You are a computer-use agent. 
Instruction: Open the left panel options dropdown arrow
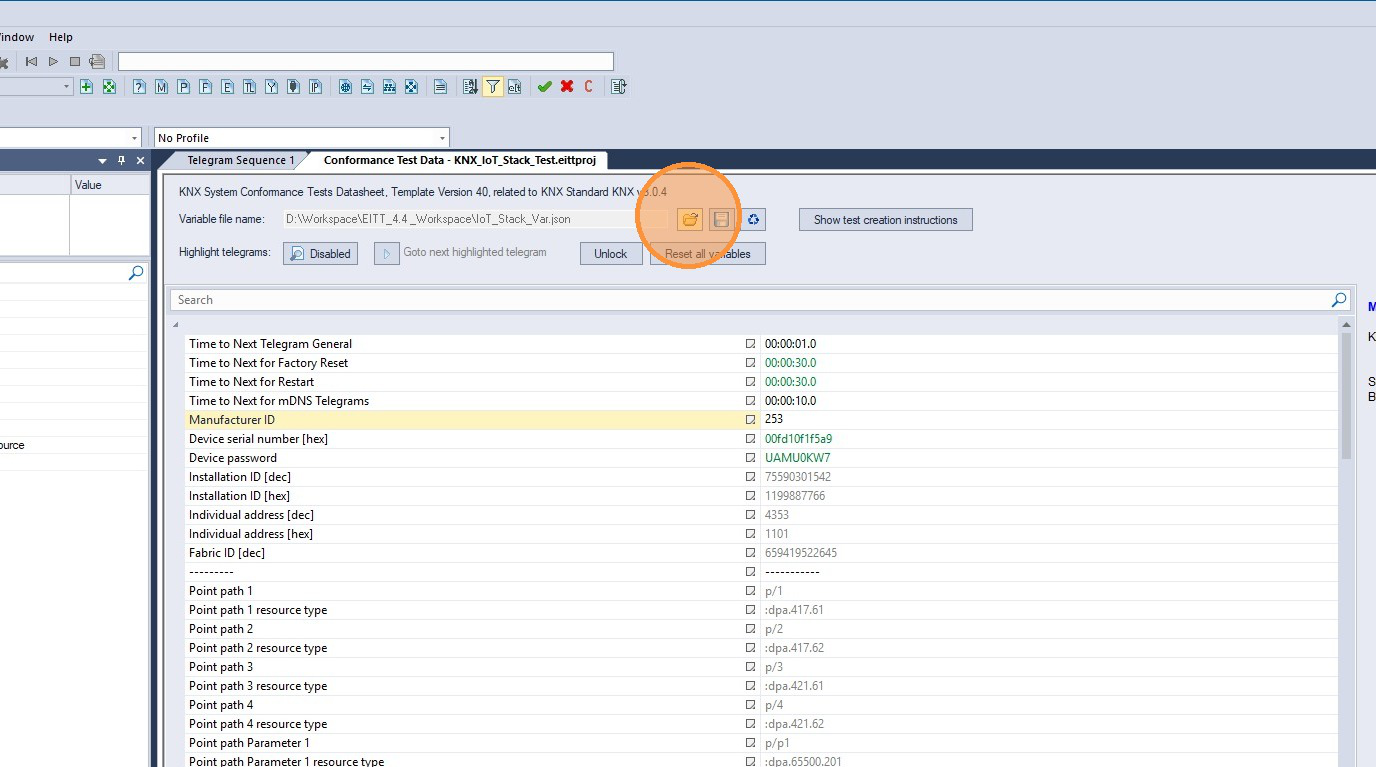(x=102, y=161)
